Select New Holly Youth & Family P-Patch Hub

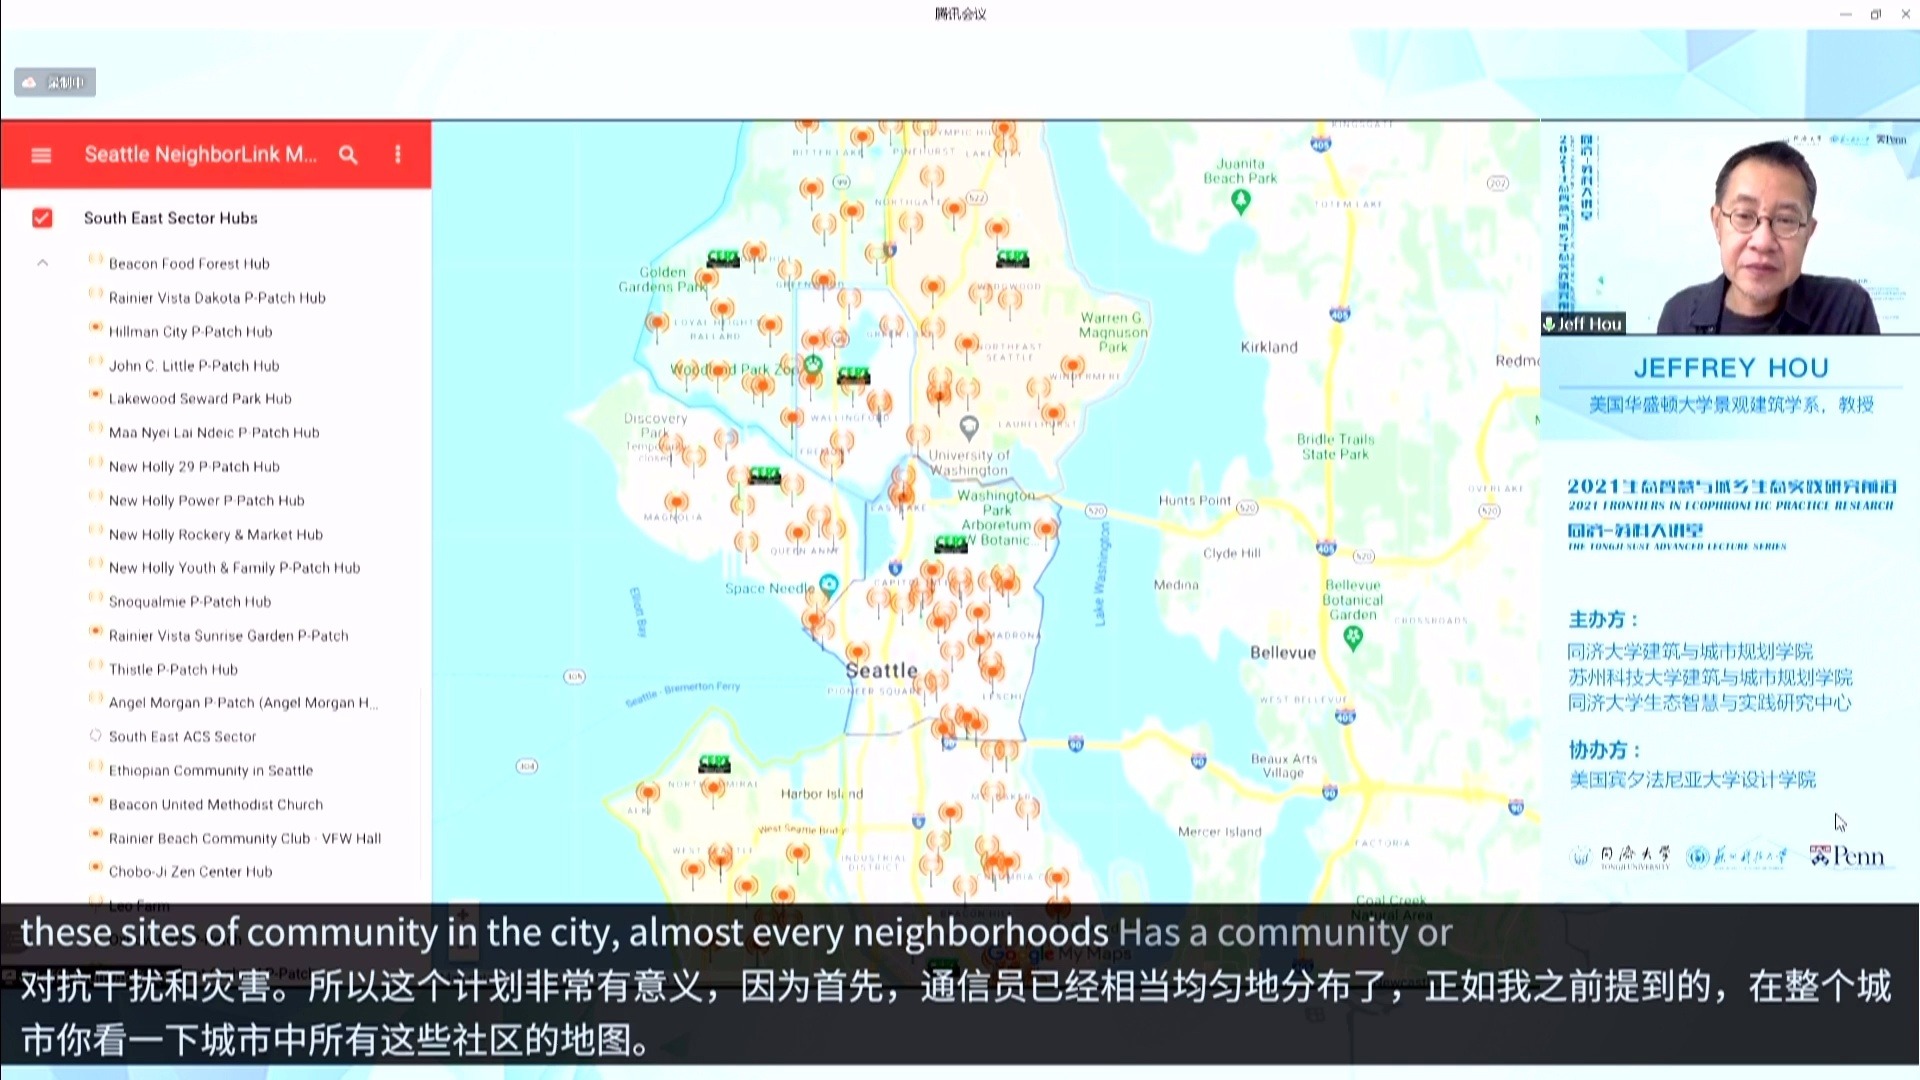click(234, 568)
